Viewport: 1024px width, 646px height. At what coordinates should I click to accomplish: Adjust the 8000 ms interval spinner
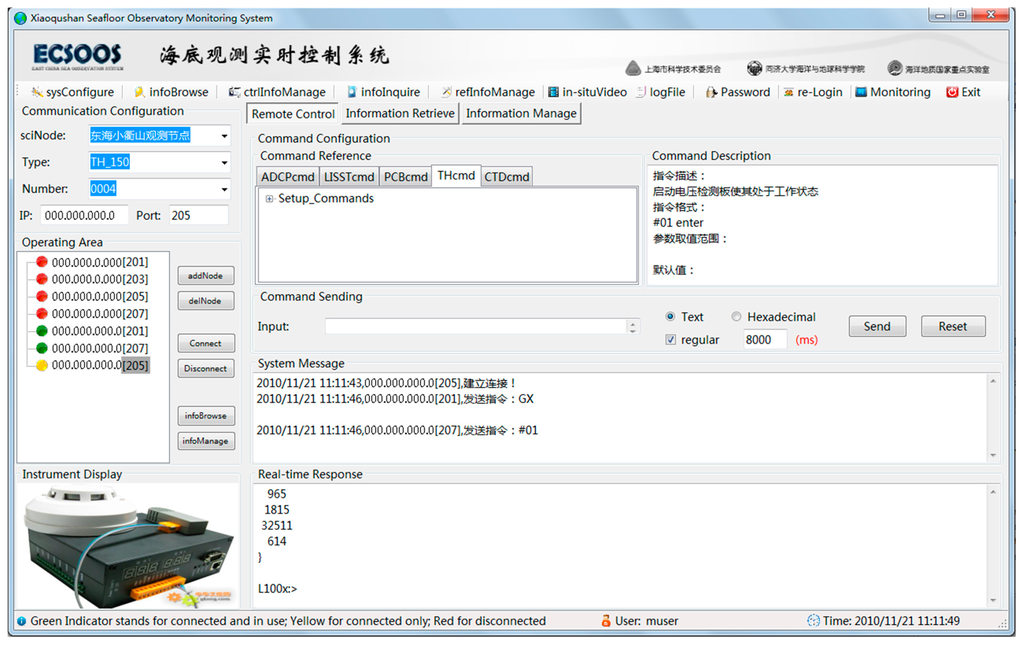[x=764, y=339]
